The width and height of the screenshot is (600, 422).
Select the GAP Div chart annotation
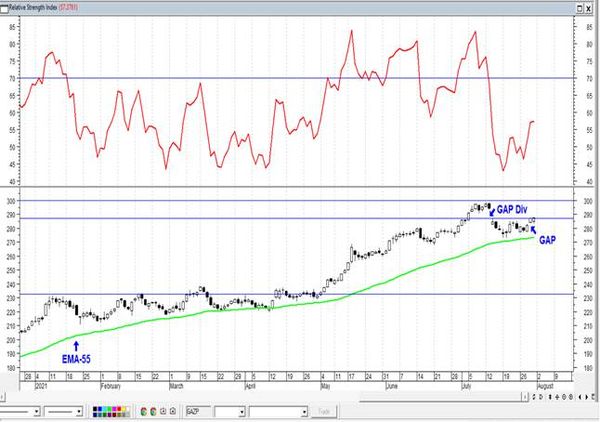pos(512,210)
